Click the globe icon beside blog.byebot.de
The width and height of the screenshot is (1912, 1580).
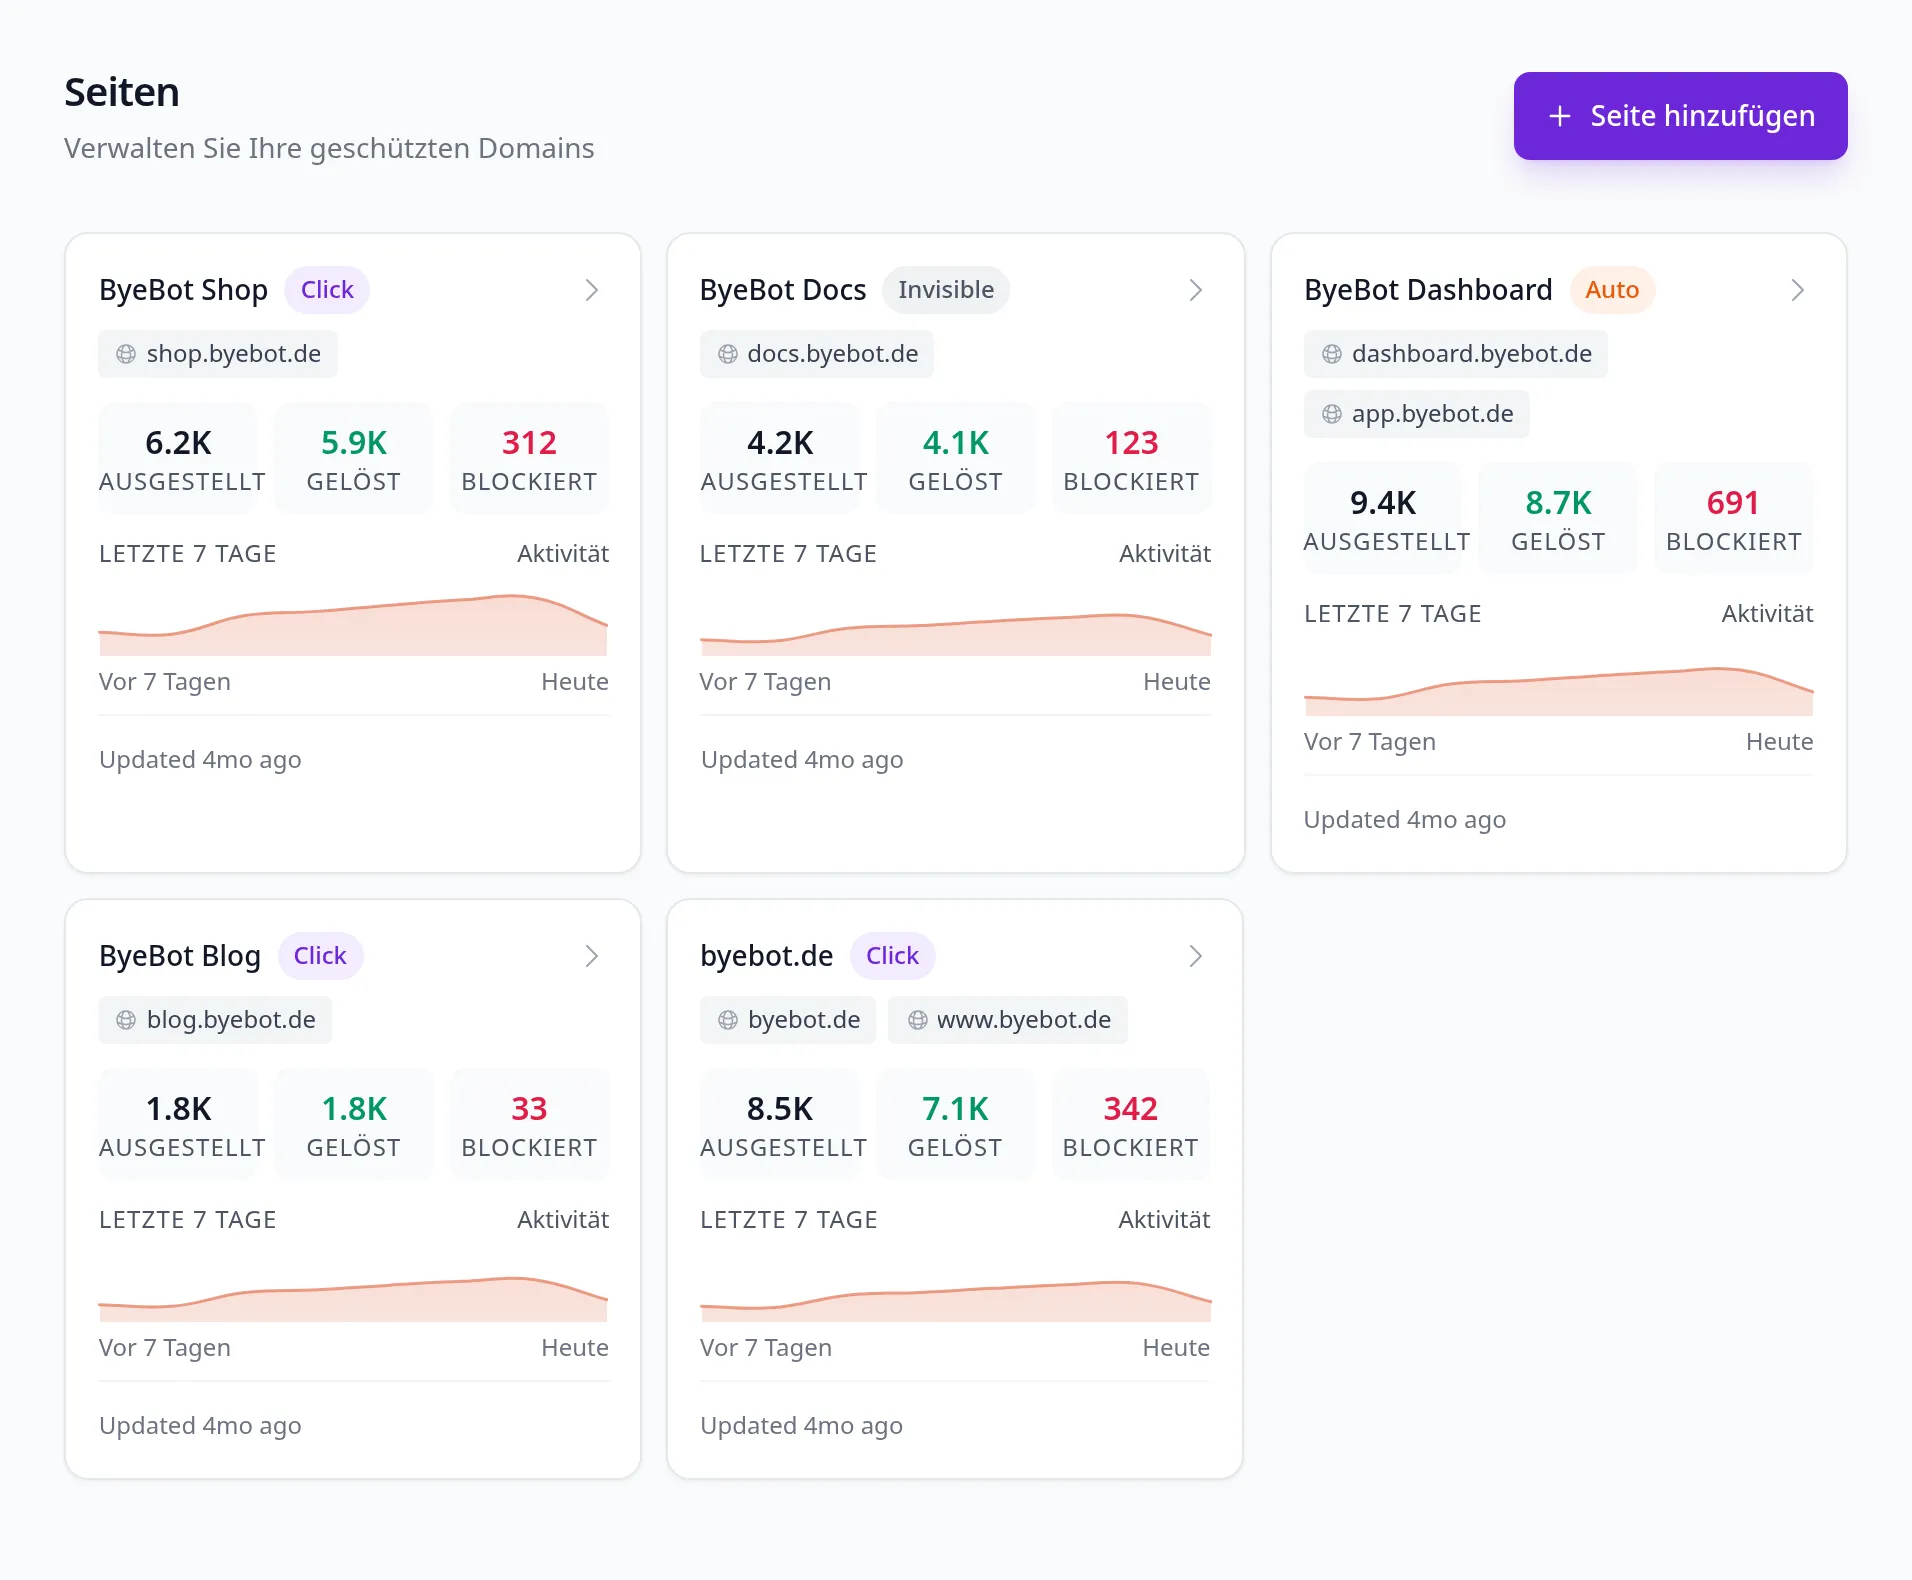pos(126,1020)
